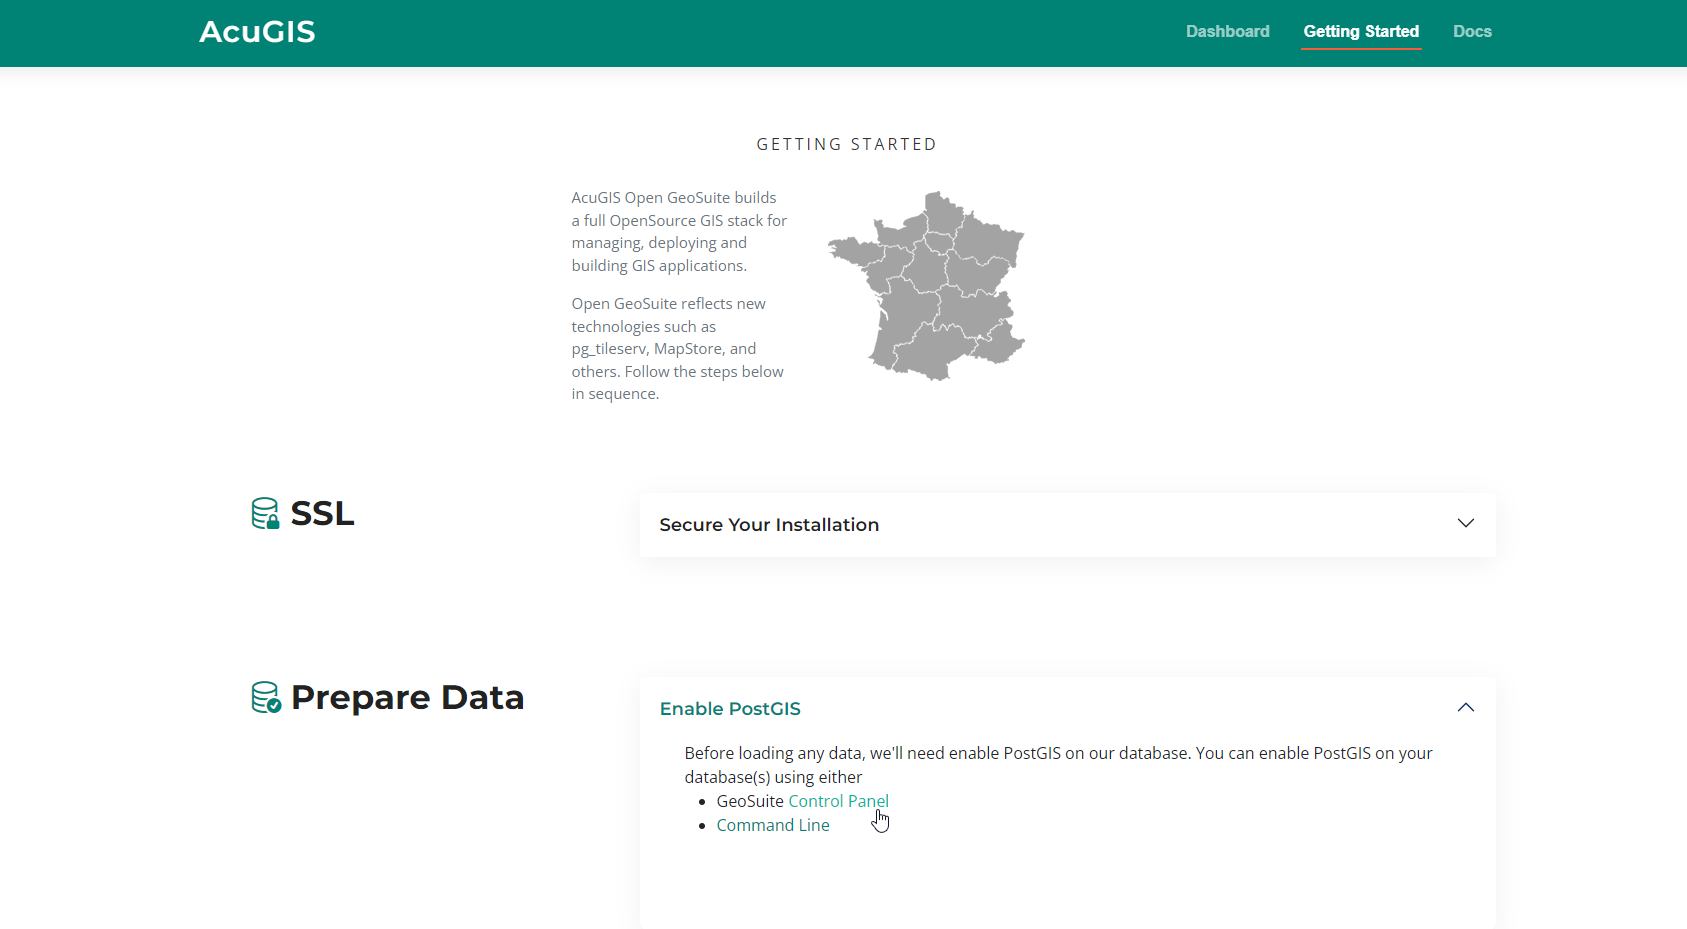This screenshot has width=1687, height=929.
Task: Collapse Enable PostGIS using the up chevron
Action: [1465, 708]
